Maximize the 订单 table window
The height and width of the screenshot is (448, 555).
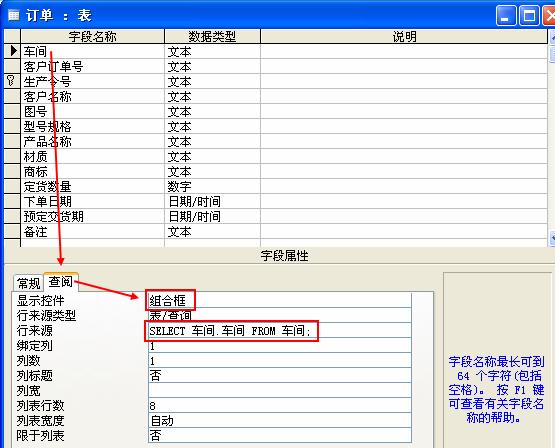click(529, 16)
